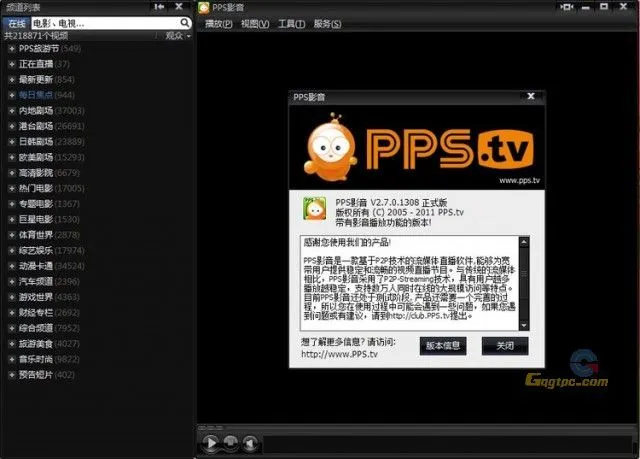Screen dimensions: 640x459
Task: Click the down arrow of the description scrollbar
Action: coord(524,325)
